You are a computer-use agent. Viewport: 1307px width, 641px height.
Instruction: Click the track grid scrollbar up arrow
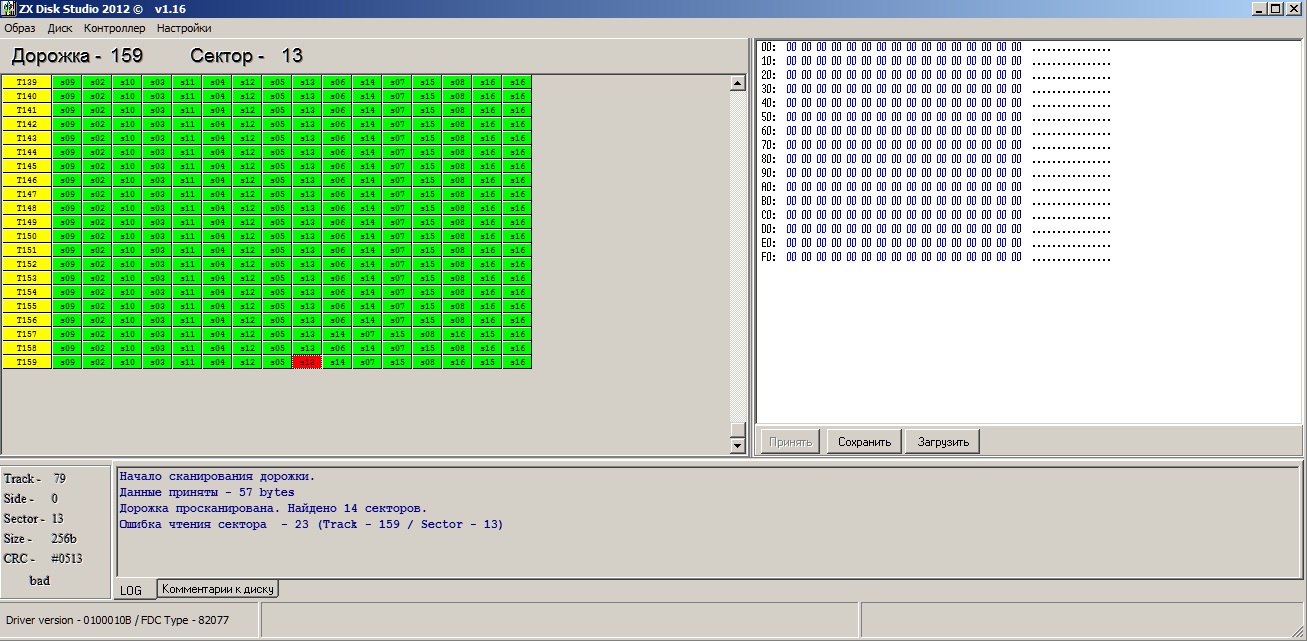click(x=738, y=83)
